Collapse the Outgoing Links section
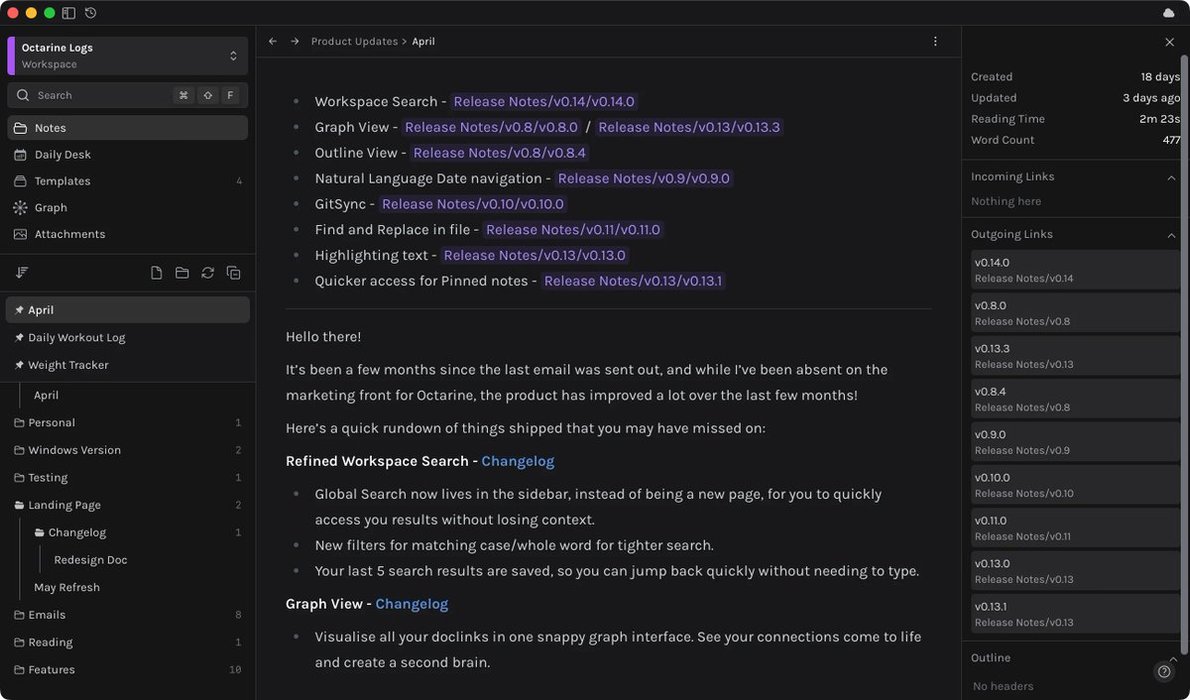The width and height of the screenshot is (1190, 700). pos(1171,235)
